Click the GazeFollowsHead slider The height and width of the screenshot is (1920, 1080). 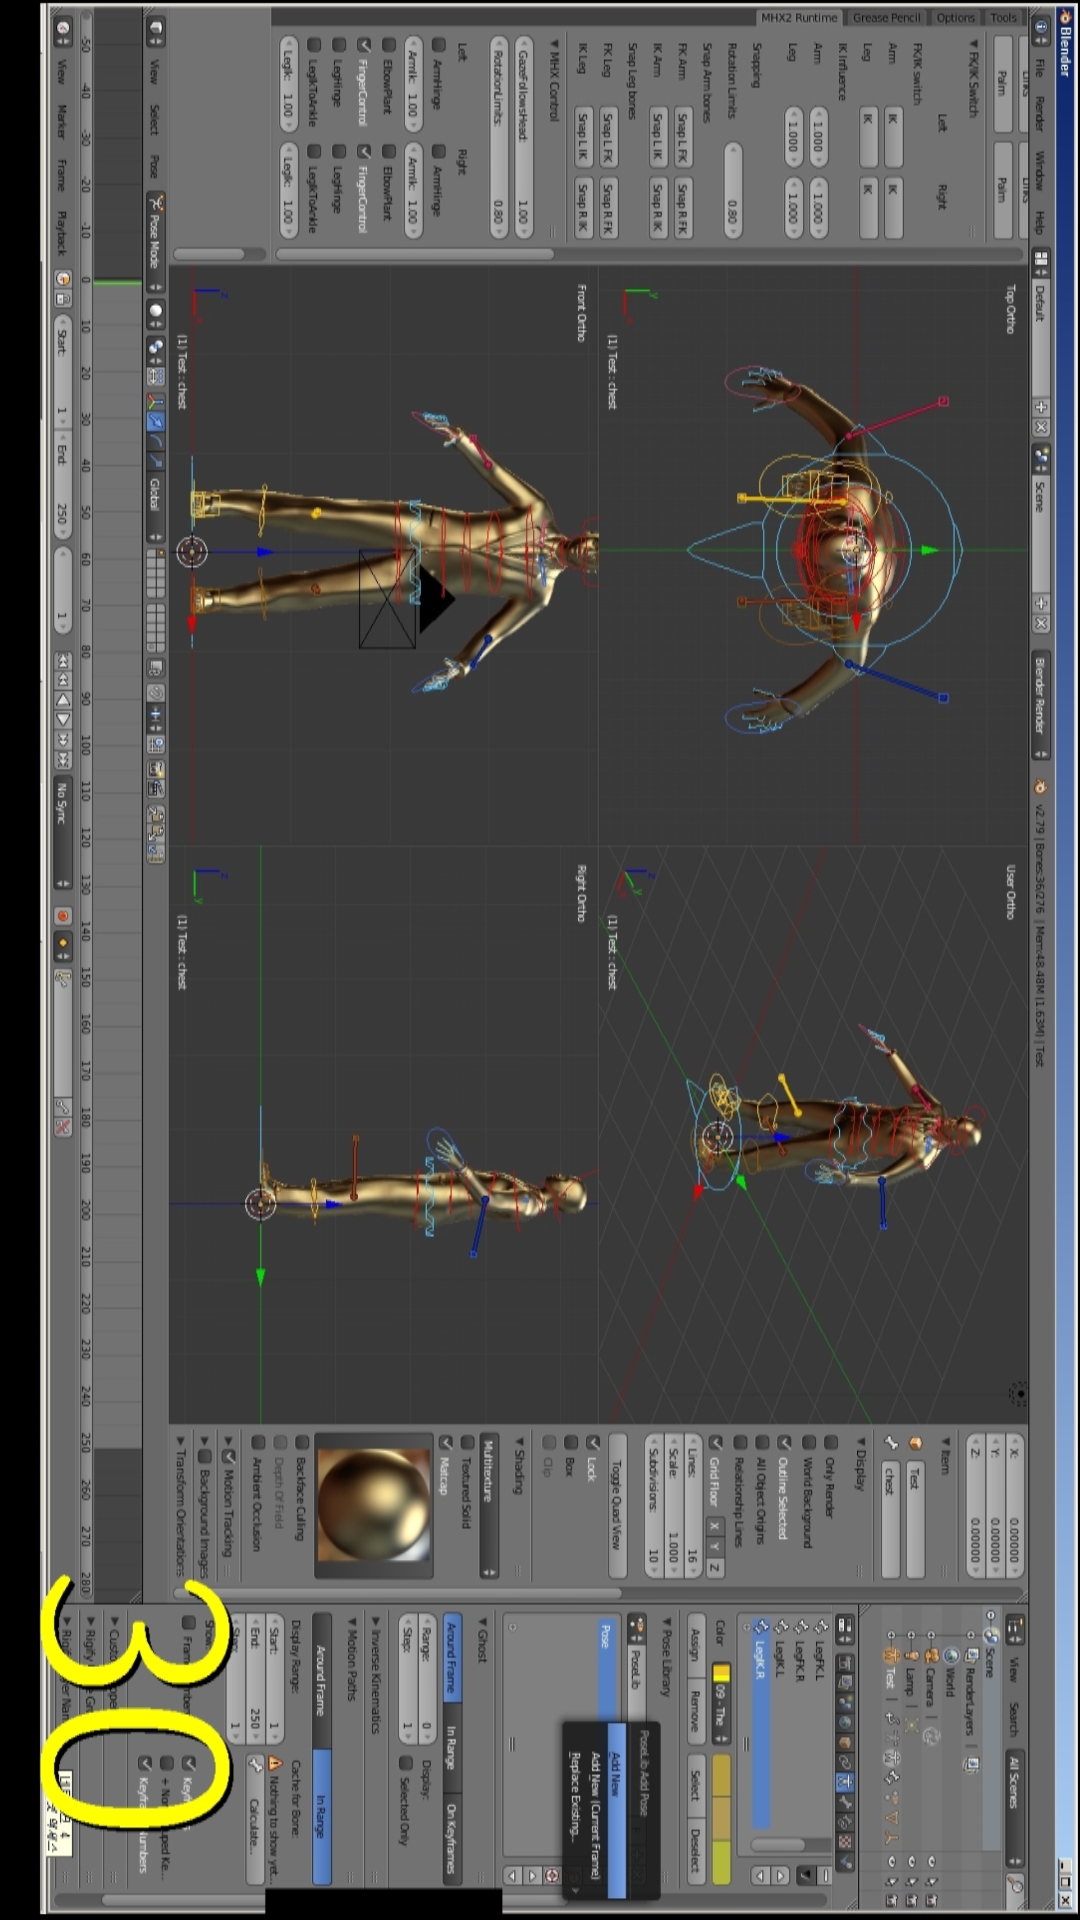(x=523, y=137)
